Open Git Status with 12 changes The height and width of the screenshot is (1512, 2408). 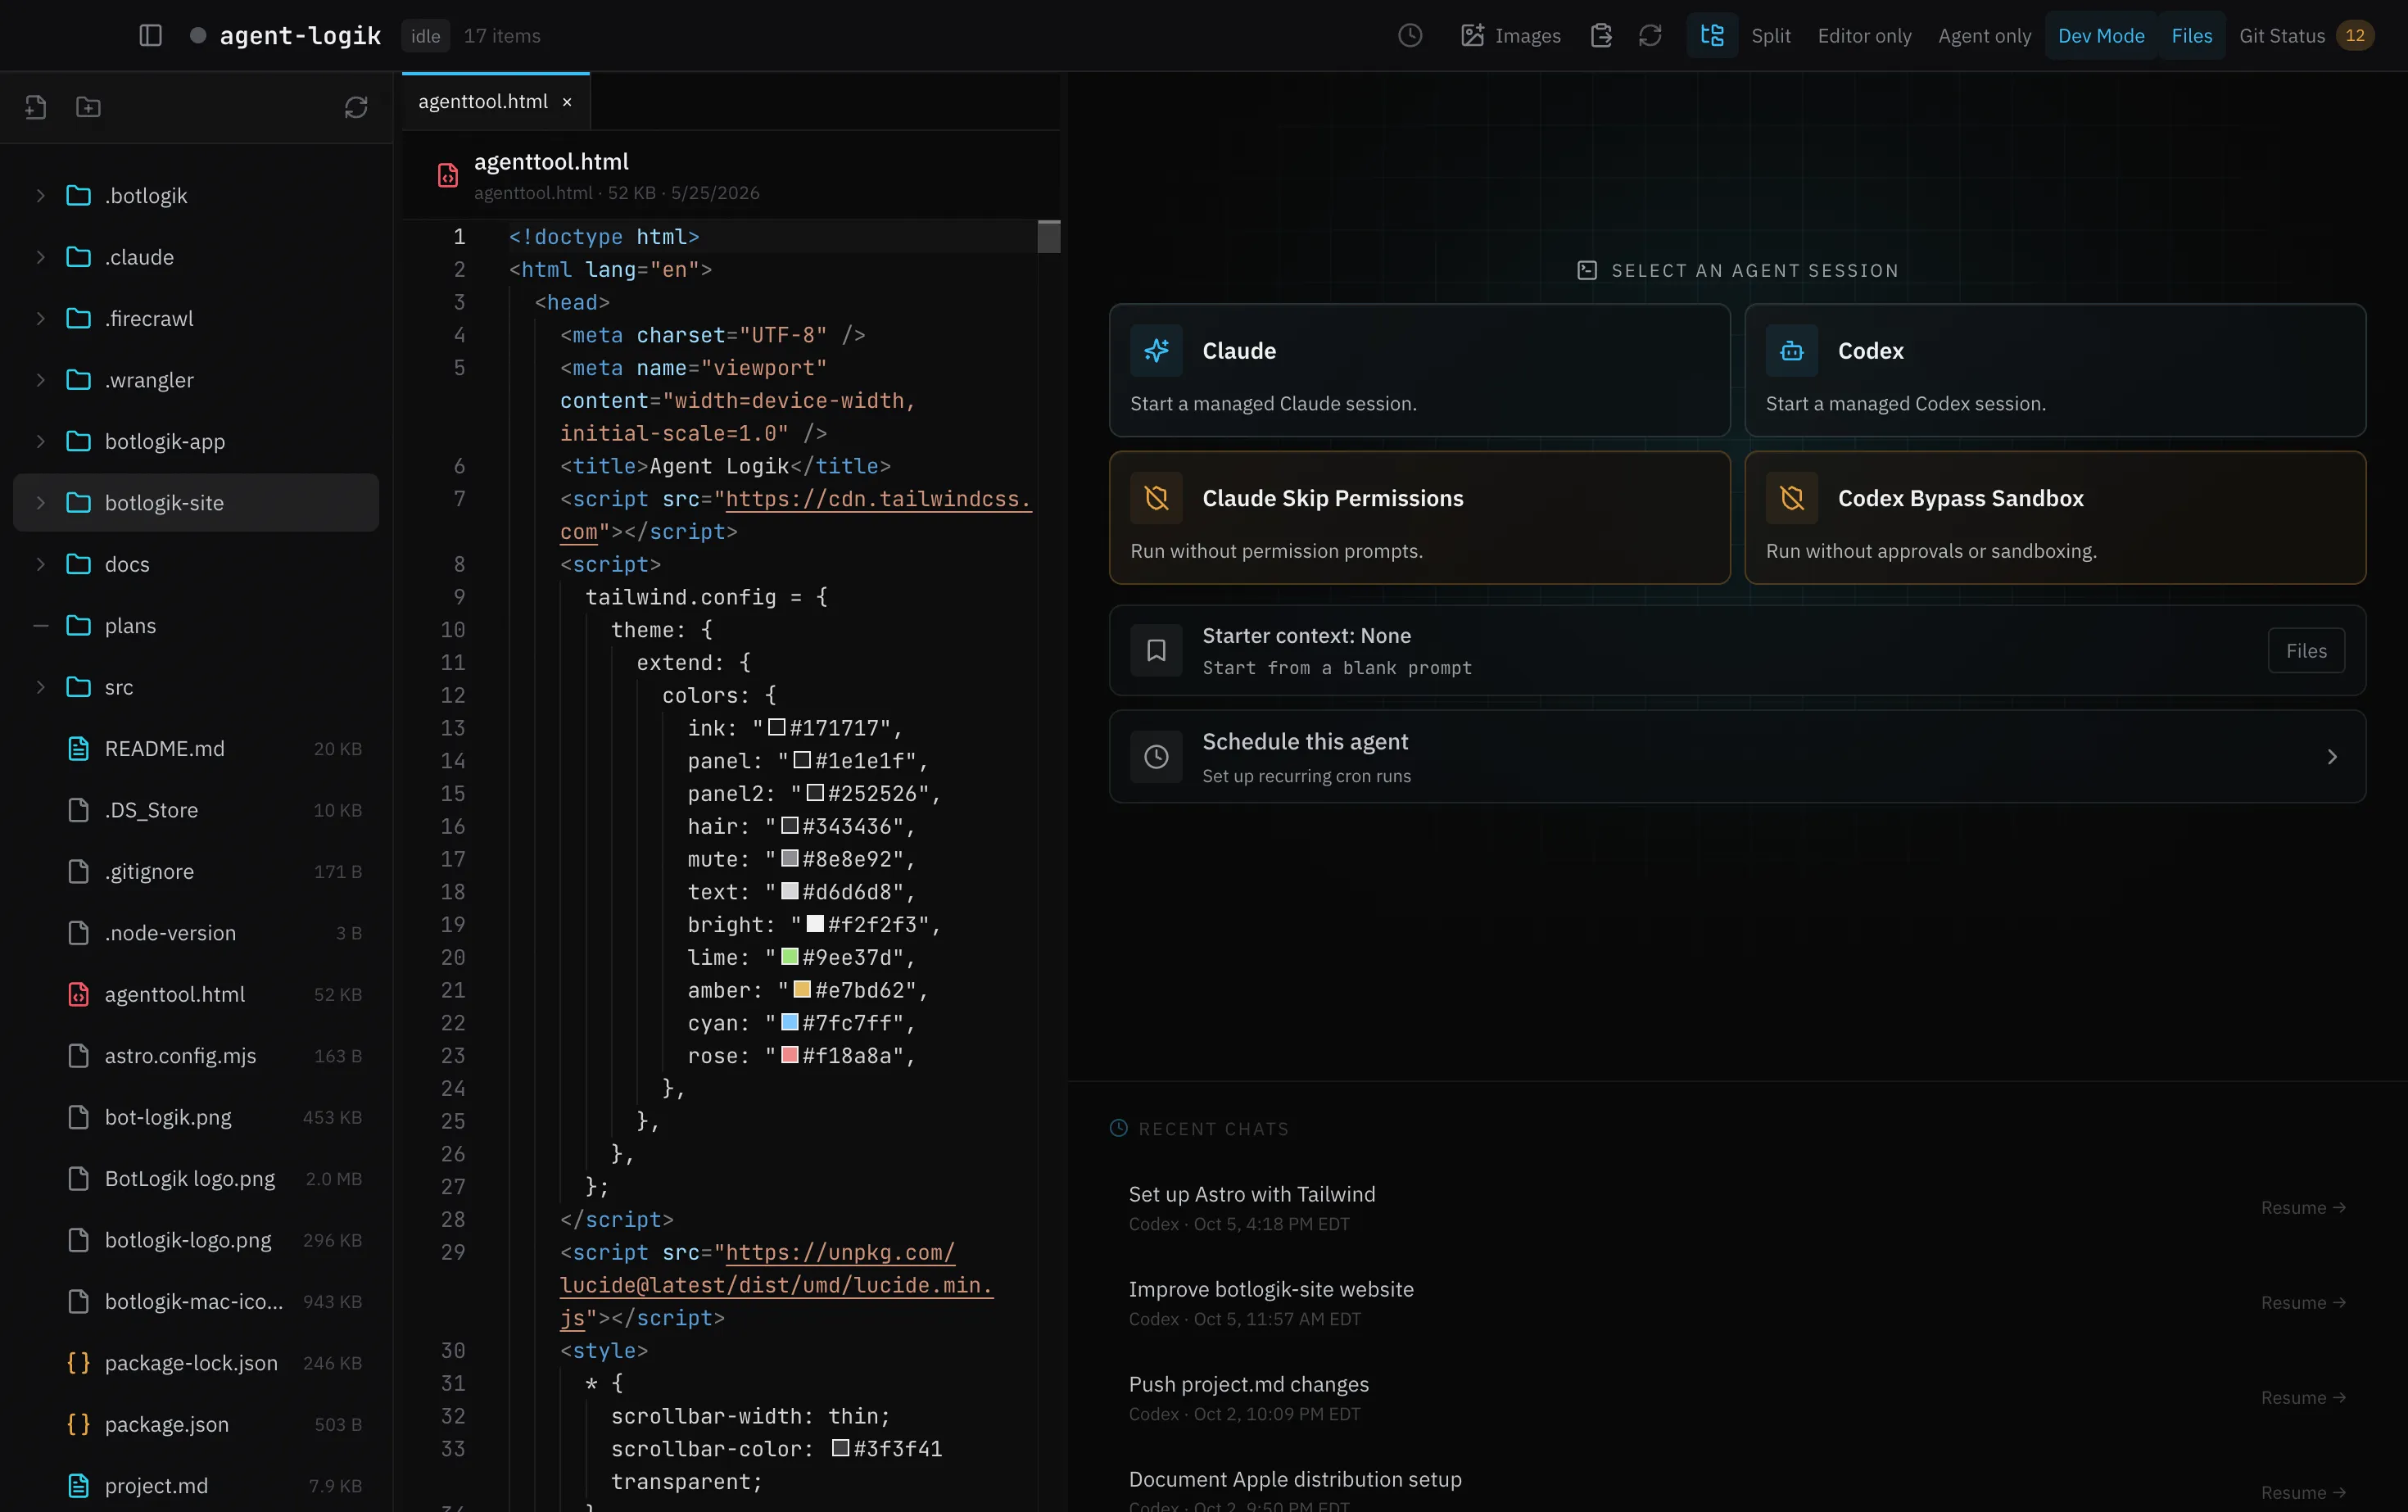[x=2306, y=36]
